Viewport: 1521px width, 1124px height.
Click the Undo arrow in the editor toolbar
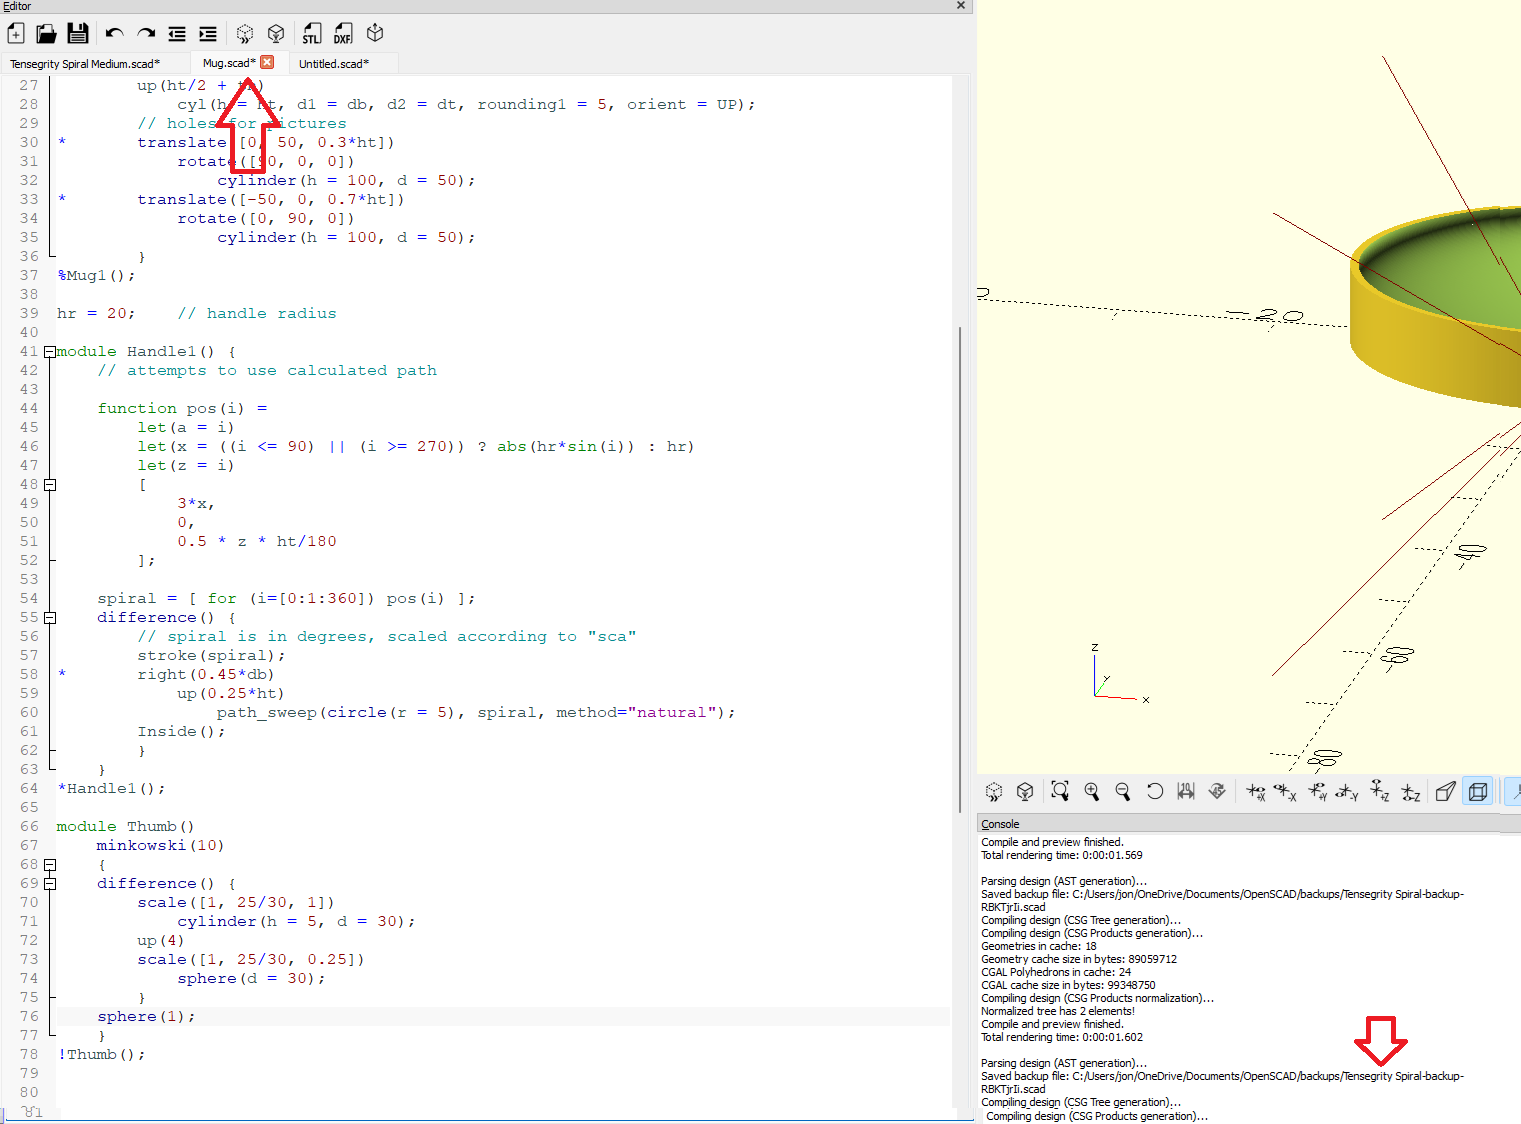[x=114, y=34]
